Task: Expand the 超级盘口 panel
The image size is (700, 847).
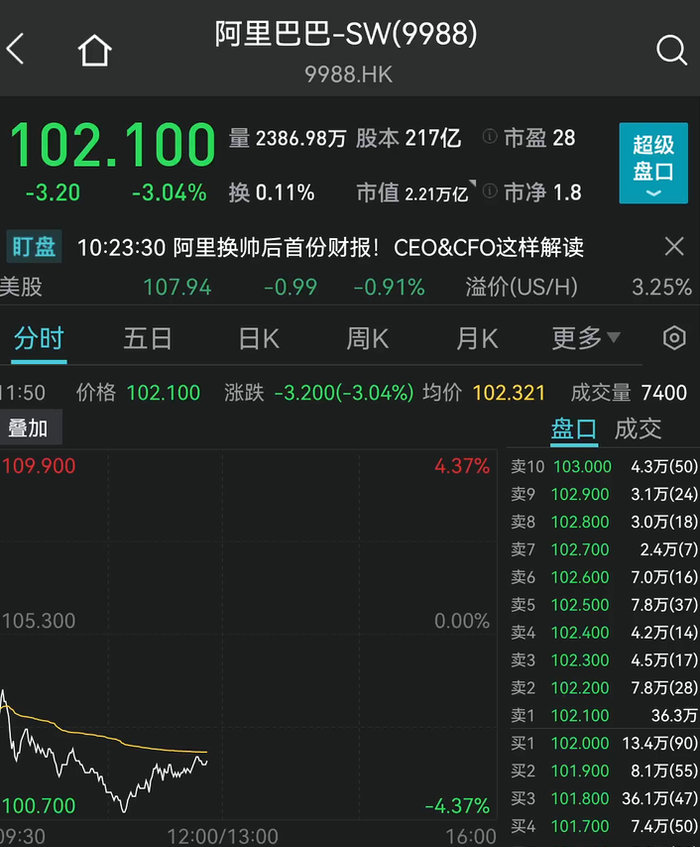Action: click(x=654, y=163)
